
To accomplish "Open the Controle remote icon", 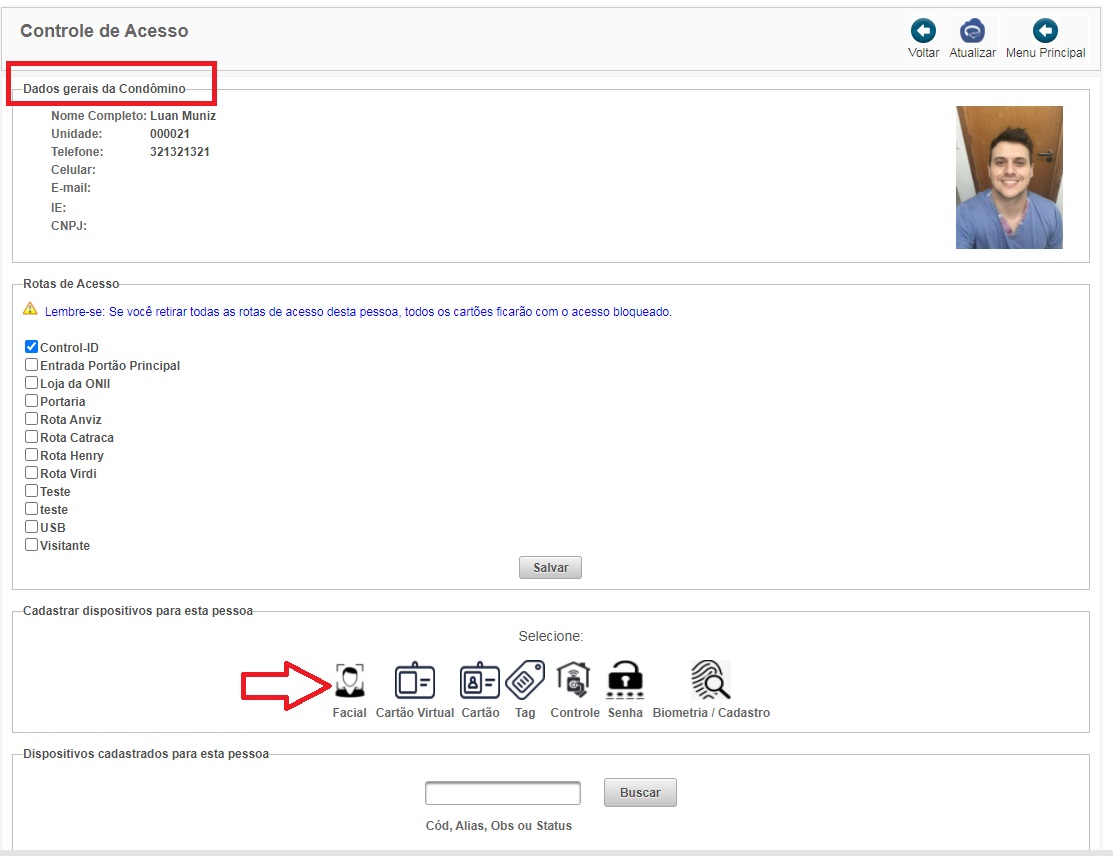I will tap(574, 680).
